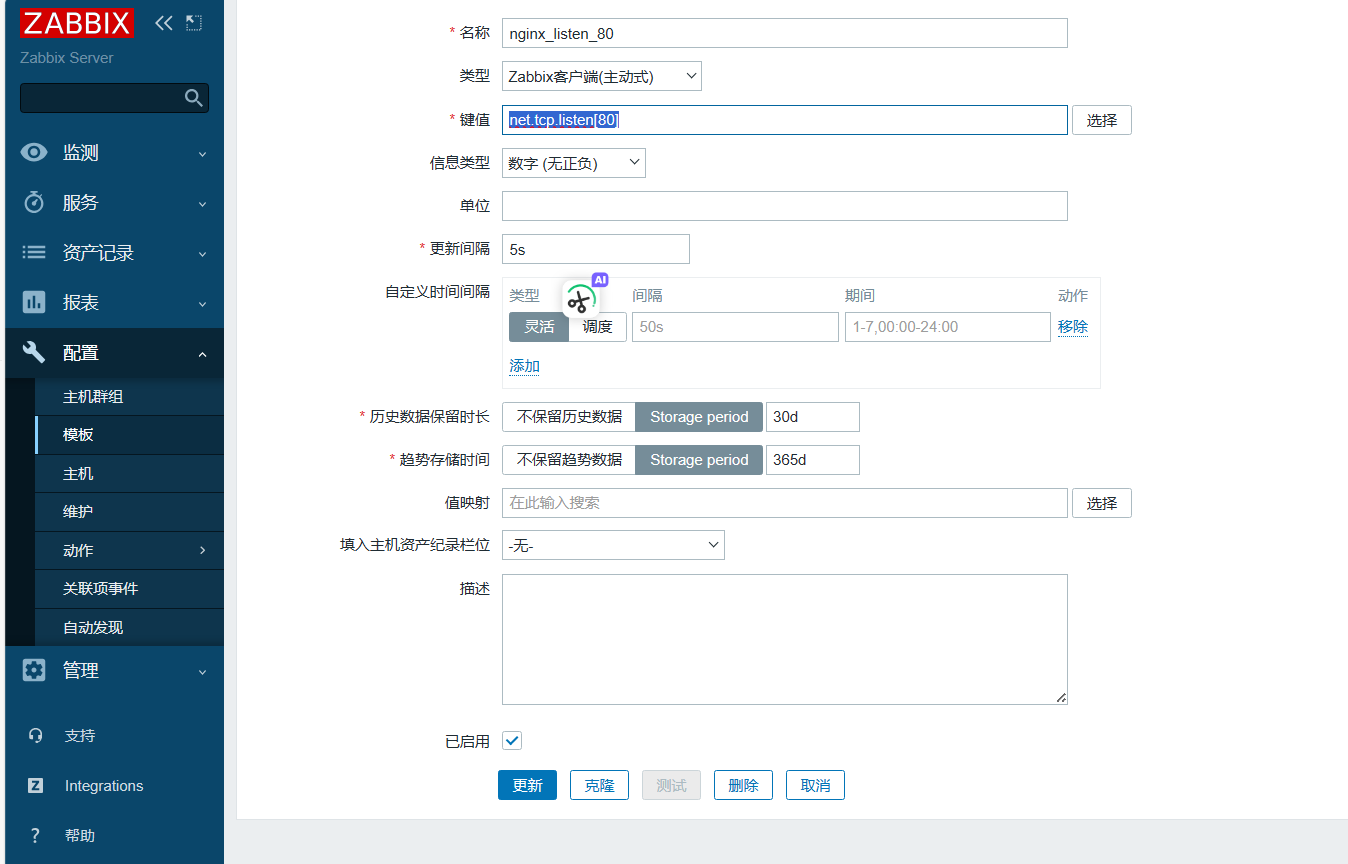Click the 移除 link in custom intervals

[1073, 327]
